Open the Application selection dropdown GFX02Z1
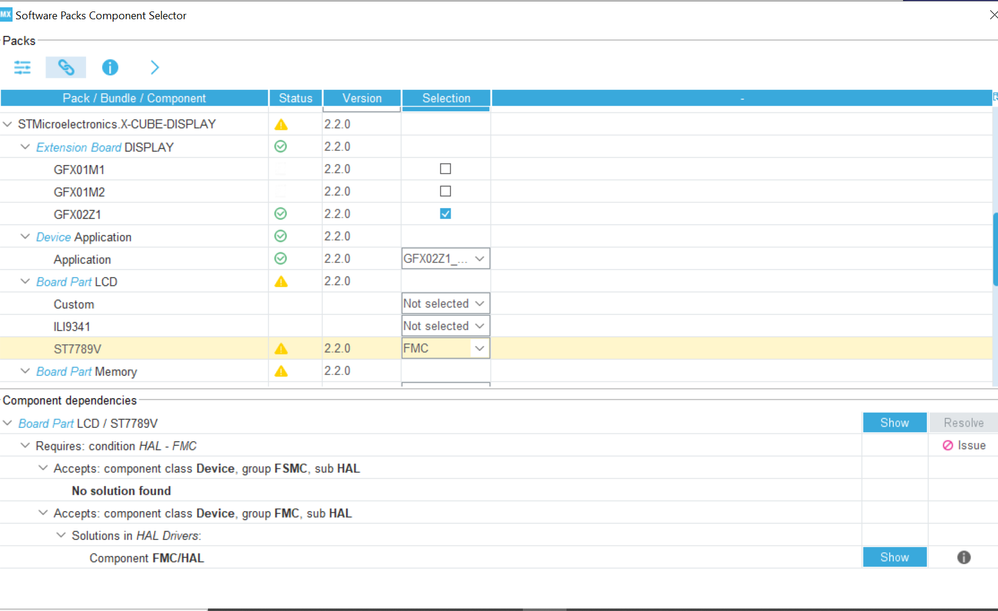Image resolution: width=998 pixels, height=611 pixels. click(x=446, y=258)
